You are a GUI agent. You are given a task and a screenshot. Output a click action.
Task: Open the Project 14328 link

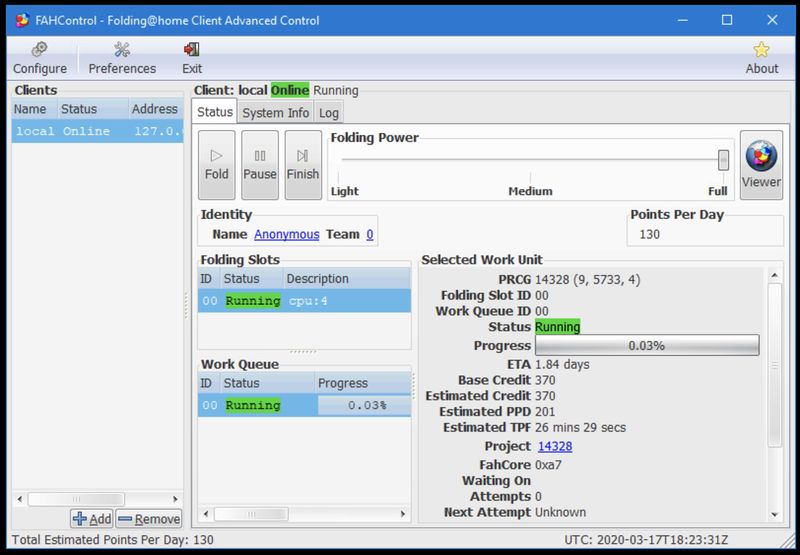(x=555, y=446)
